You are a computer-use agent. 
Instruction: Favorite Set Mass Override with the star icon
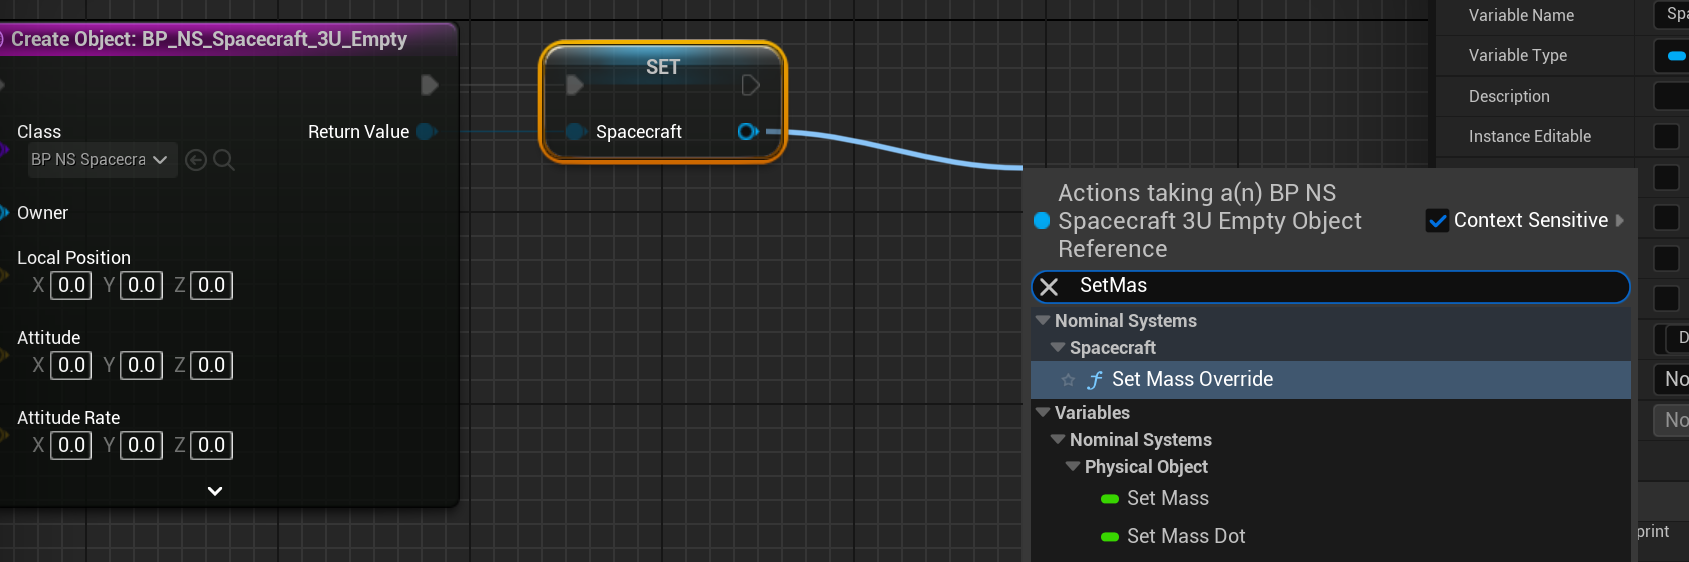pyautogui.click(x=1068, y=380)
